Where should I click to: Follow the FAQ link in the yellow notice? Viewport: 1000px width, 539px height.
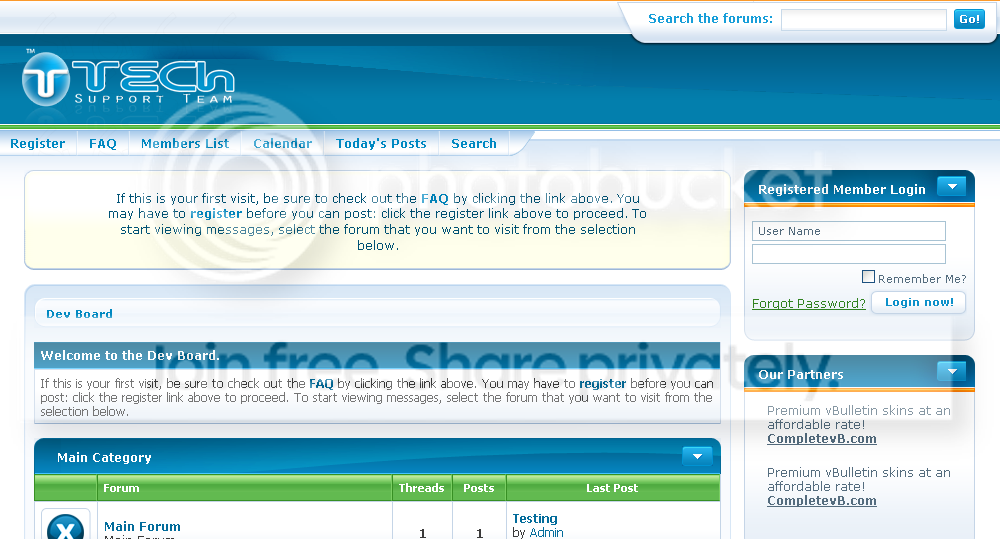click(434, 198)
